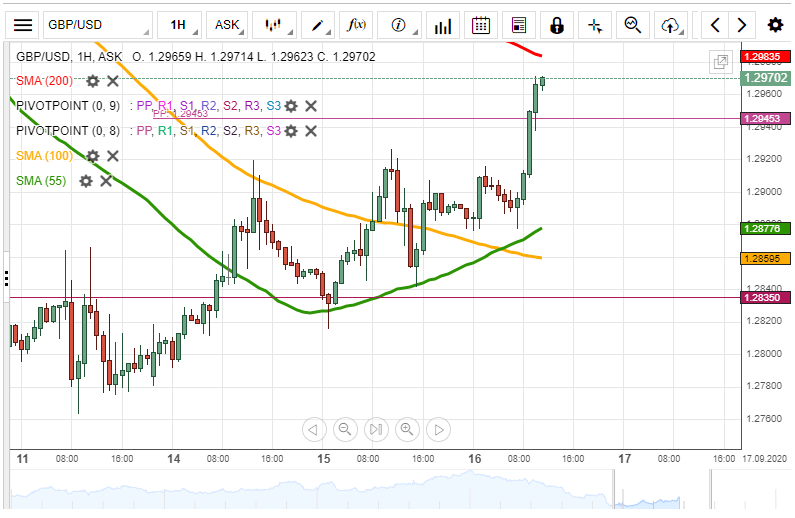Image resolution: width=795 pixels, height=518 pixels.
Task: Click the date 14 on time axis
Action: (x=173, y=459)
